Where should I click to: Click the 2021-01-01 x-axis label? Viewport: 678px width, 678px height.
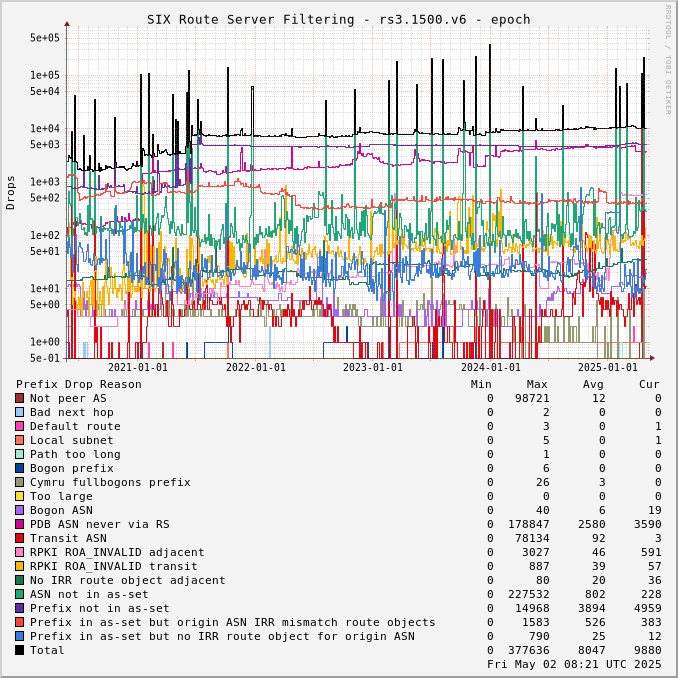pyautogui.click(x=138, y=368)
